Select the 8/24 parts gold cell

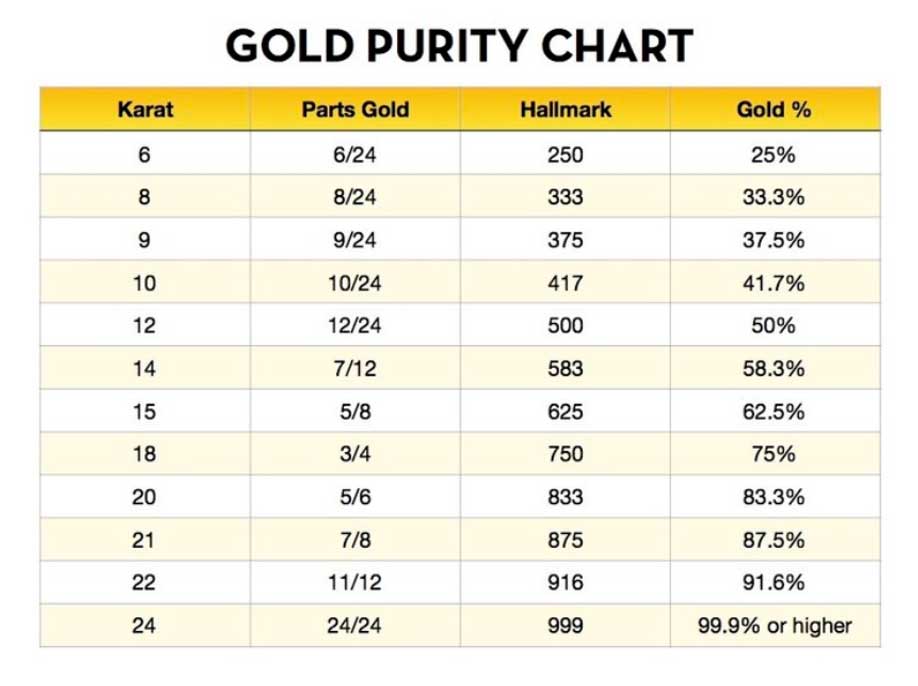point(355,197)
